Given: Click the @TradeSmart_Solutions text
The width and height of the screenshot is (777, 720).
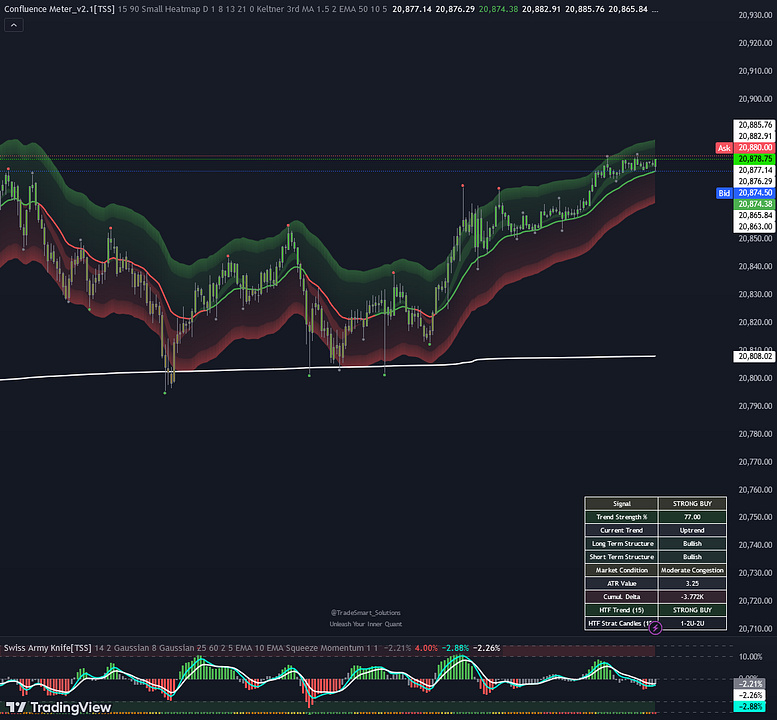Looking at the screenshot, I should [x=366, y=612].
